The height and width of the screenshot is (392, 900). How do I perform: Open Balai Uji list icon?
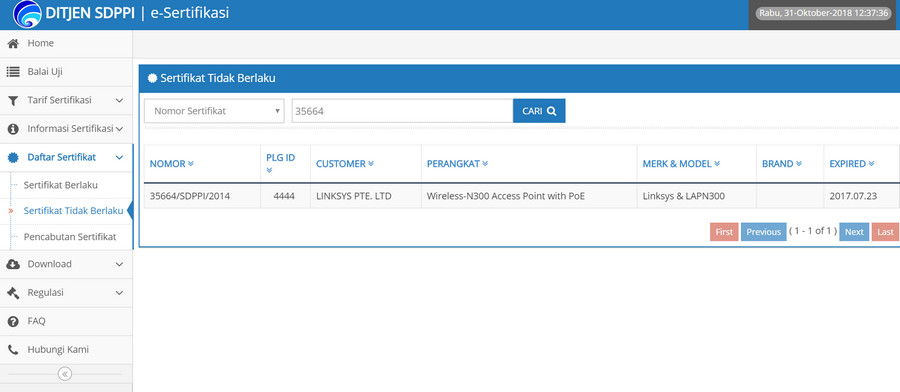pyautogui.click(x=13, y=72)
